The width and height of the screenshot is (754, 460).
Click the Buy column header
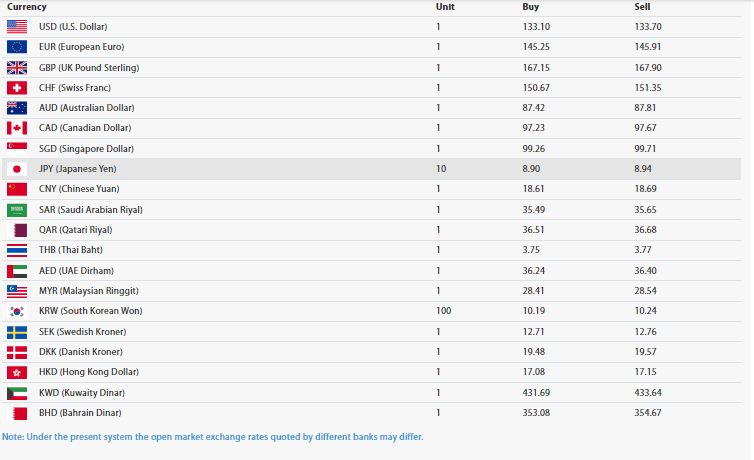click(531, 7)
